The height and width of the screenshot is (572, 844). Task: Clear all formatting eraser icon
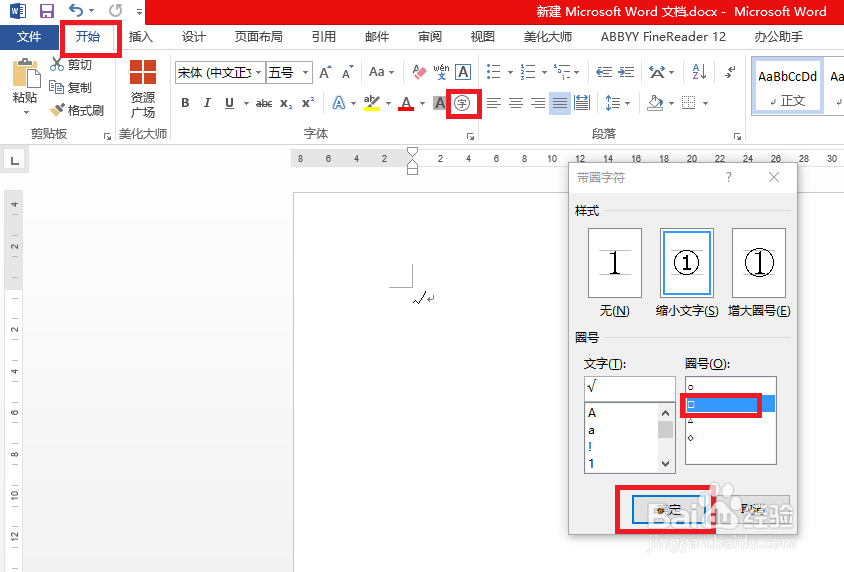pos(419,72)
